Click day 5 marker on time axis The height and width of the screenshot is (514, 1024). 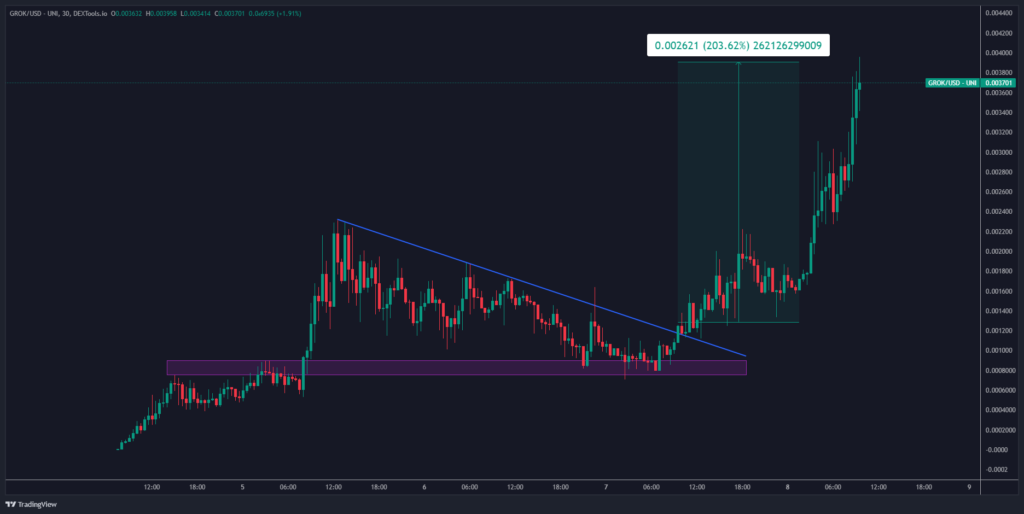(243, 487)
